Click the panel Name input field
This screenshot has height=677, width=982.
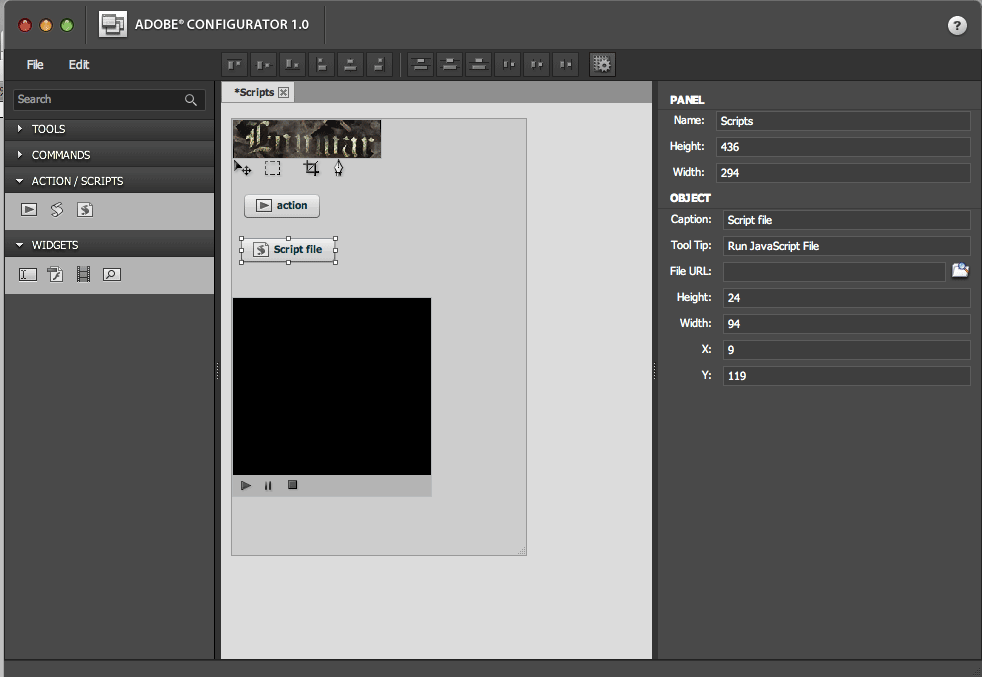click(843, 121)
